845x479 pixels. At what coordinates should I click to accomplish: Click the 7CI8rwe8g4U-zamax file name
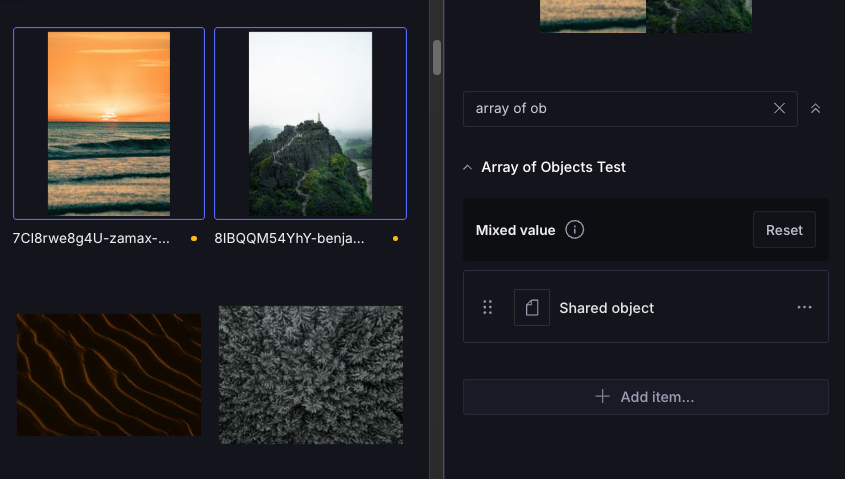[x=91, y=238]
